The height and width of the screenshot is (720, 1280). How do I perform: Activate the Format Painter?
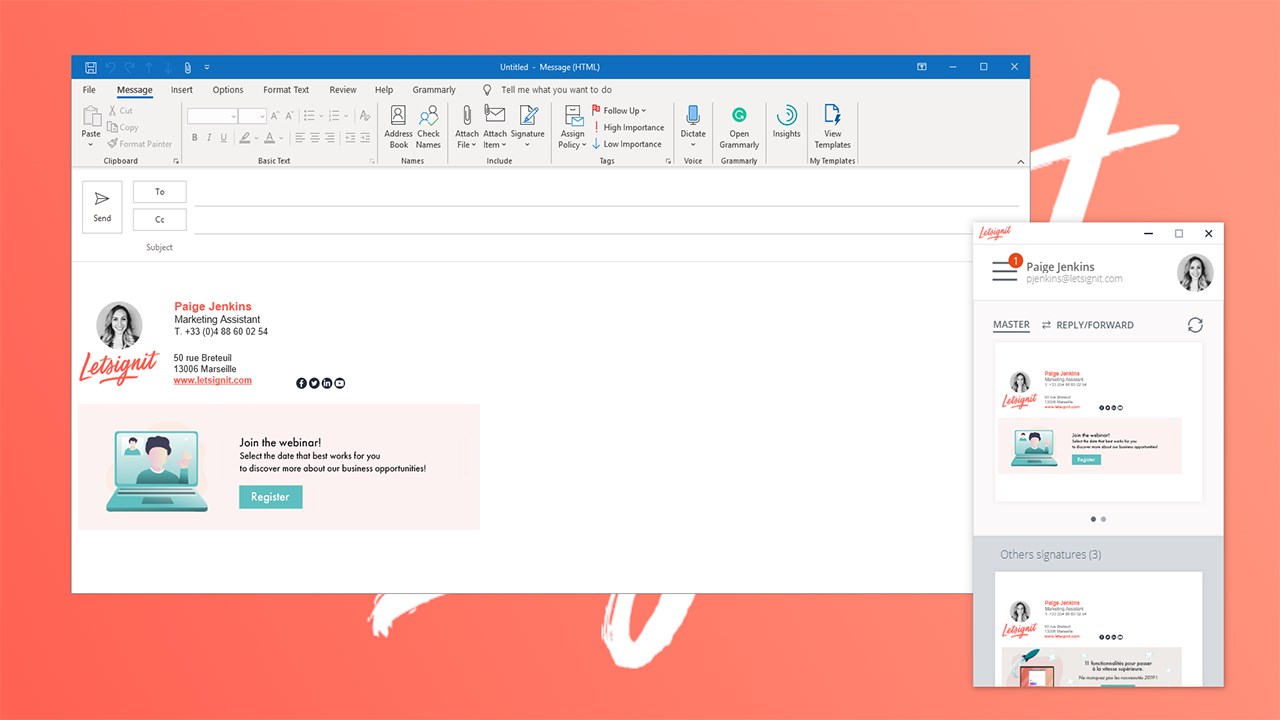(x=140, y=144)
